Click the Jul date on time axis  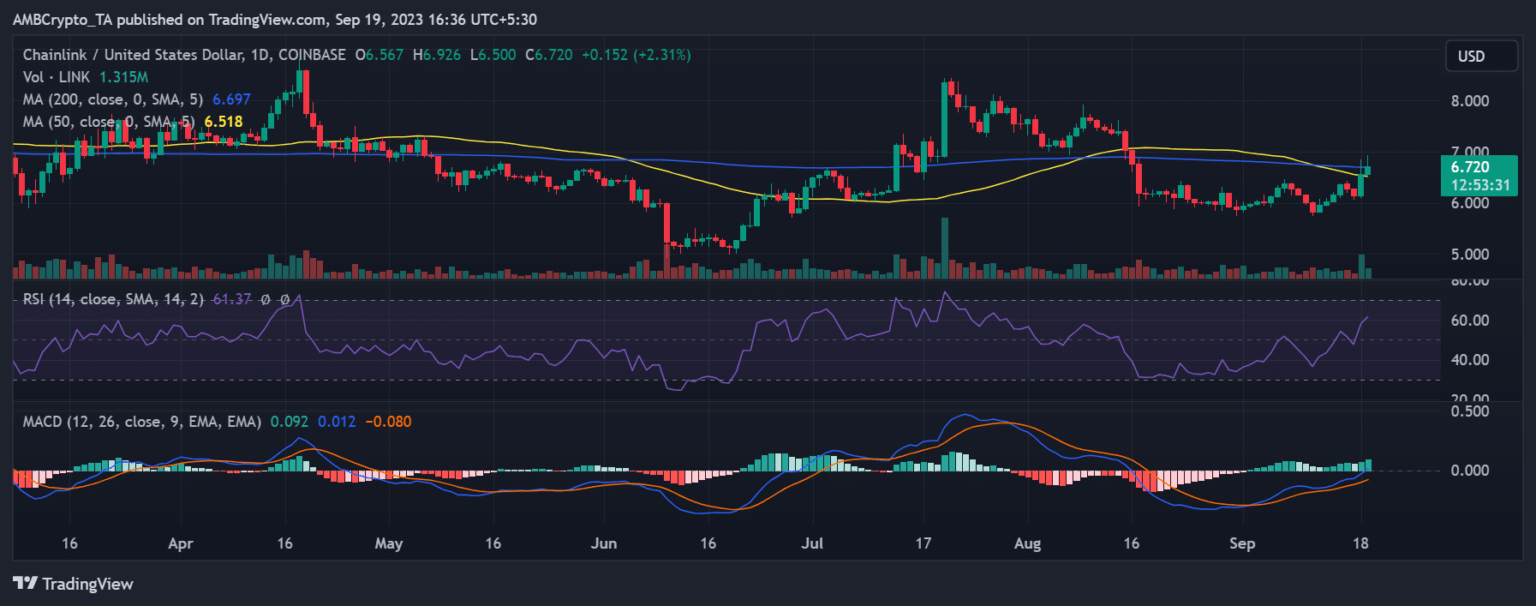pos(814,544)
